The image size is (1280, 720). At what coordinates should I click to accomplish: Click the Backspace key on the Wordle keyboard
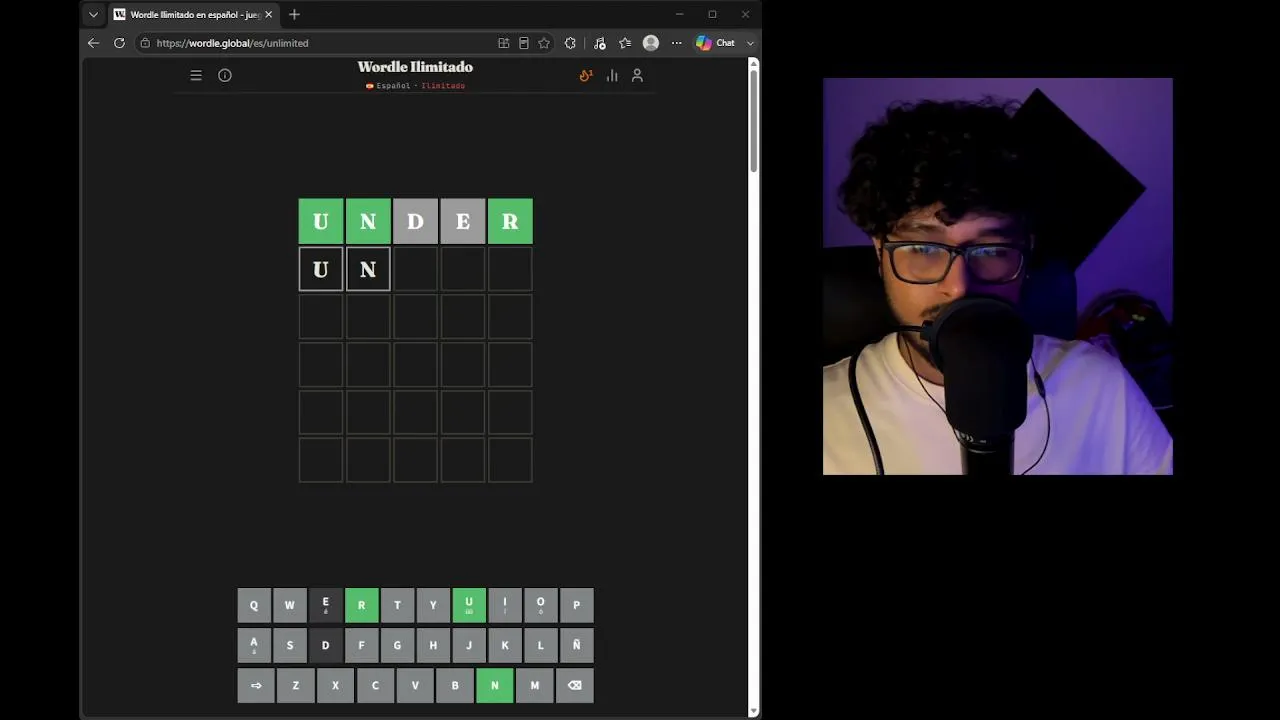tap(574, 686)
